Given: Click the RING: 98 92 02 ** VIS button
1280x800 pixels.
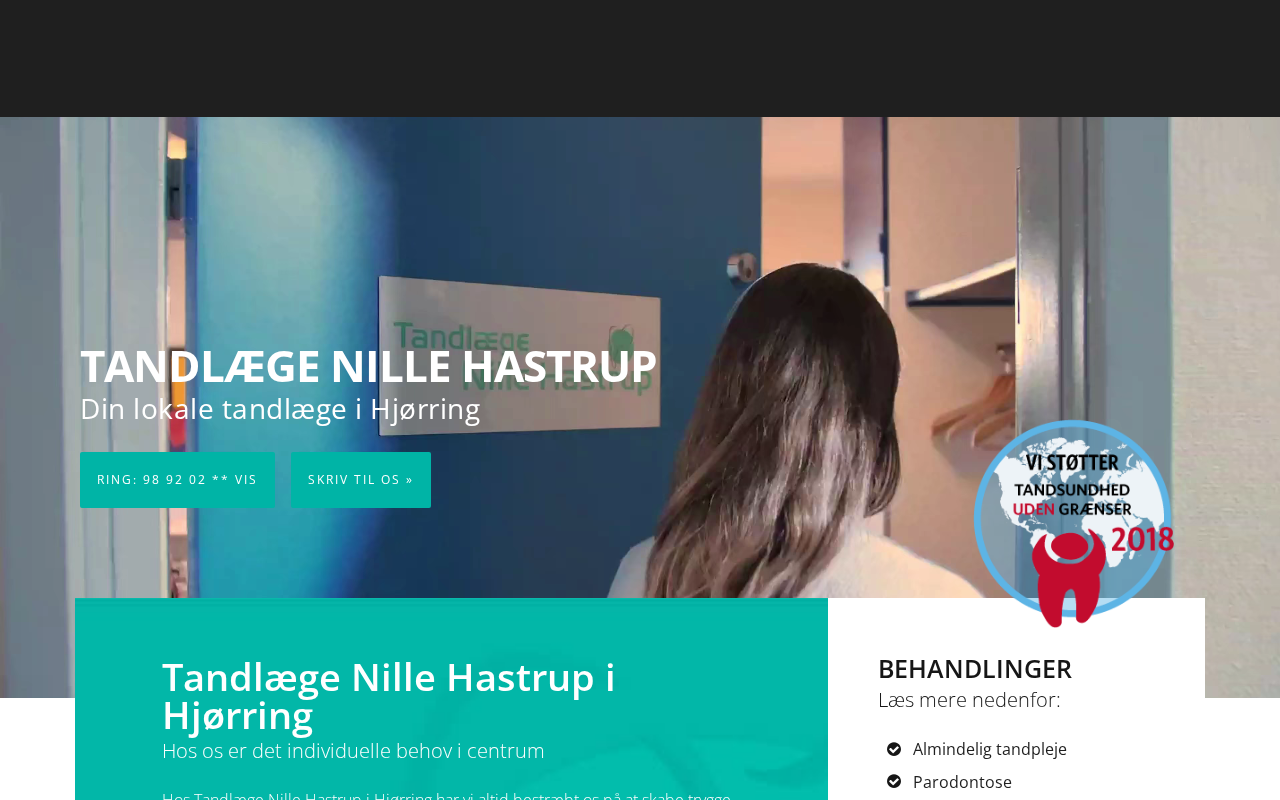Looking at the screenshot, I should click(177, 480).
